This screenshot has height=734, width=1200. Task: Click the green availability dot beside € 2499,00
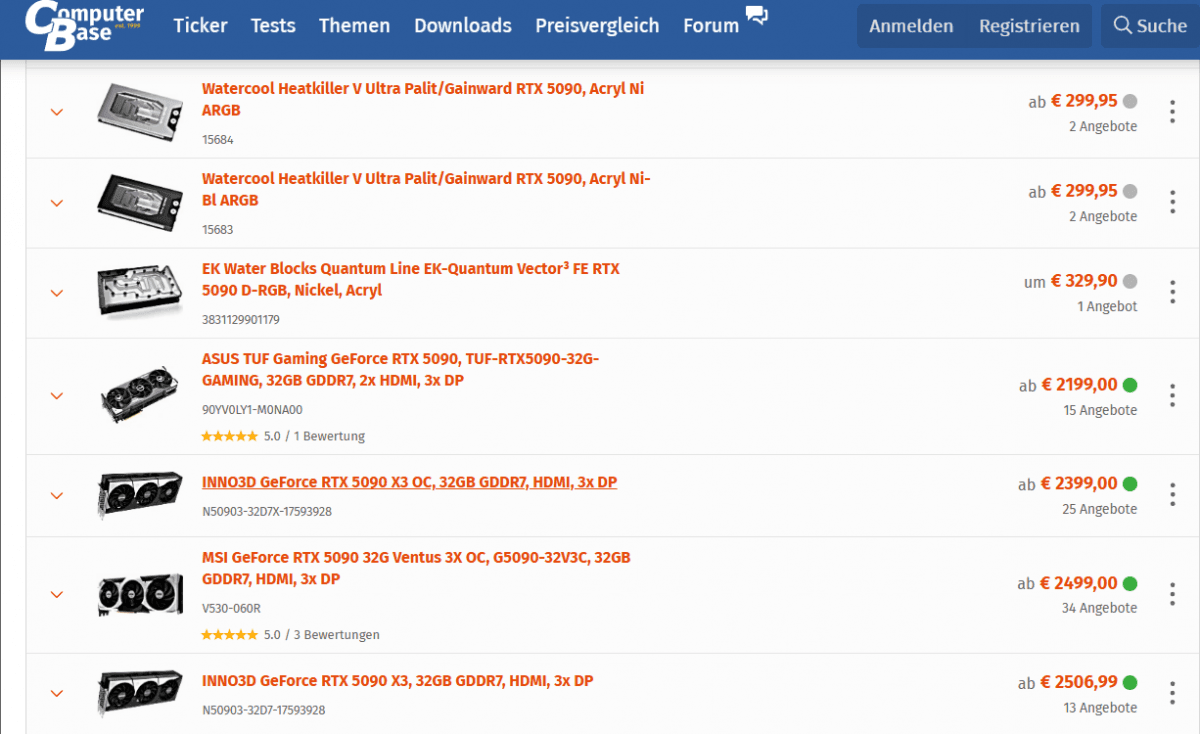pyautogui.click(x=1130, y=583)
